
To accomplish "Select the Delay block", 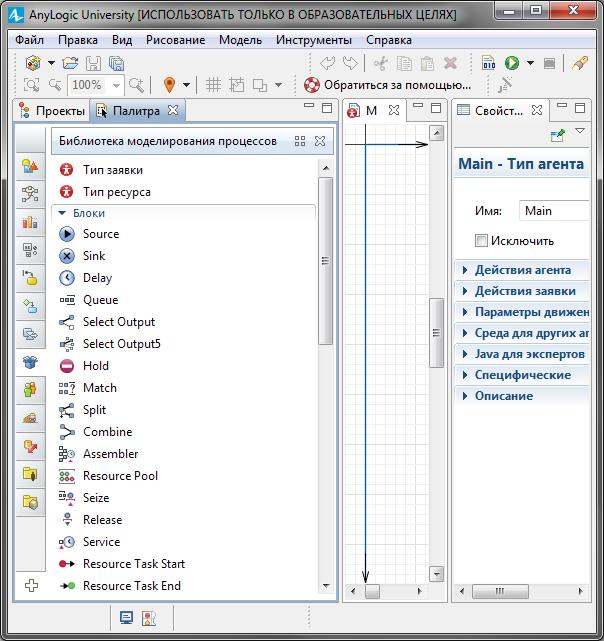I will coord(97,278).
